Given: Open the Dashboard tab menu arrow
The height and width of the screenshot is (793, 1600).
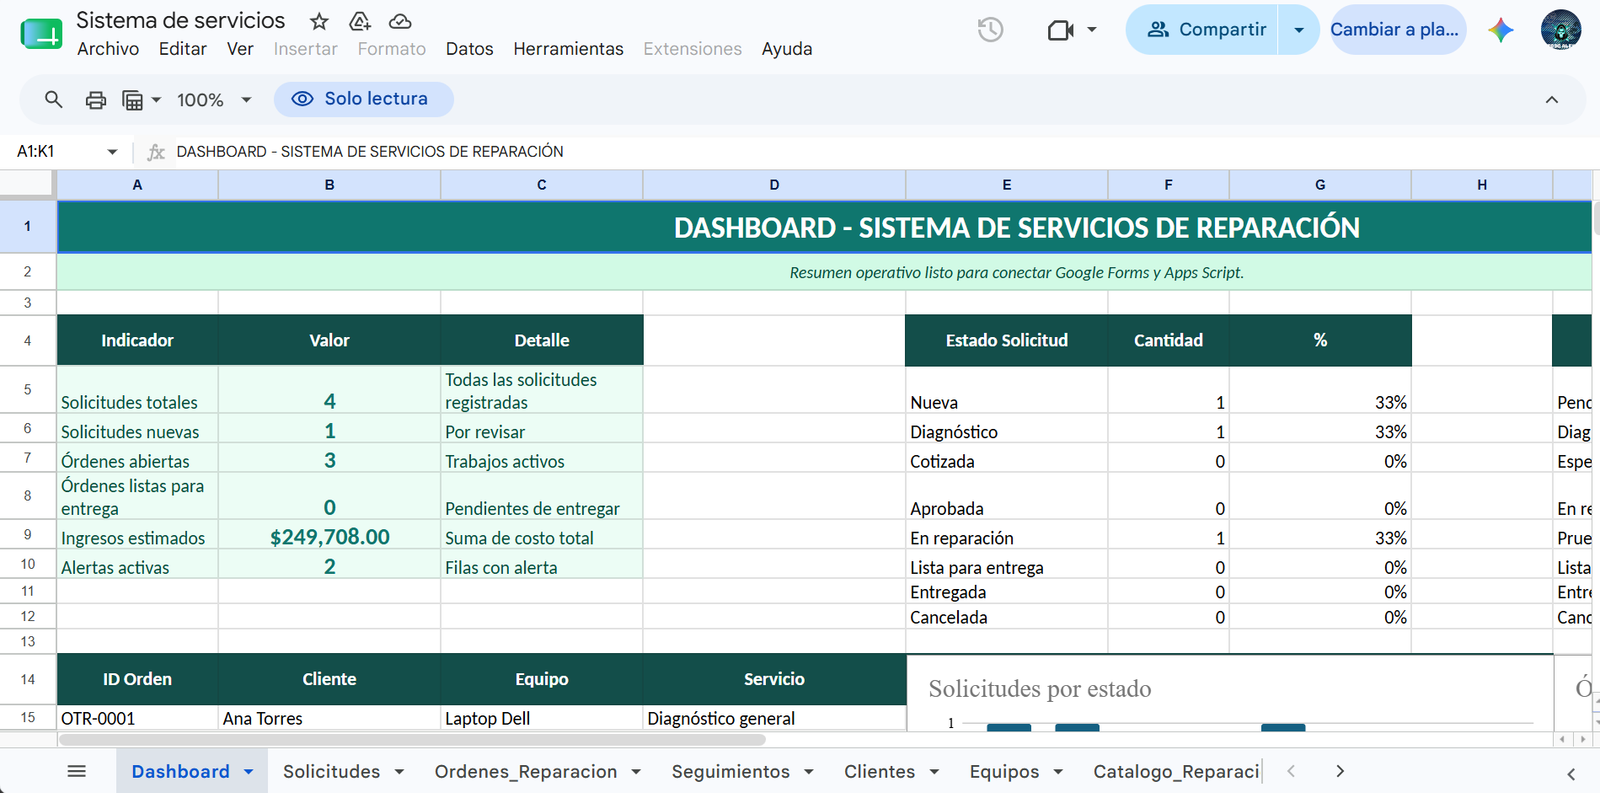Looking at the screenshot, I should tap(249, 772).
